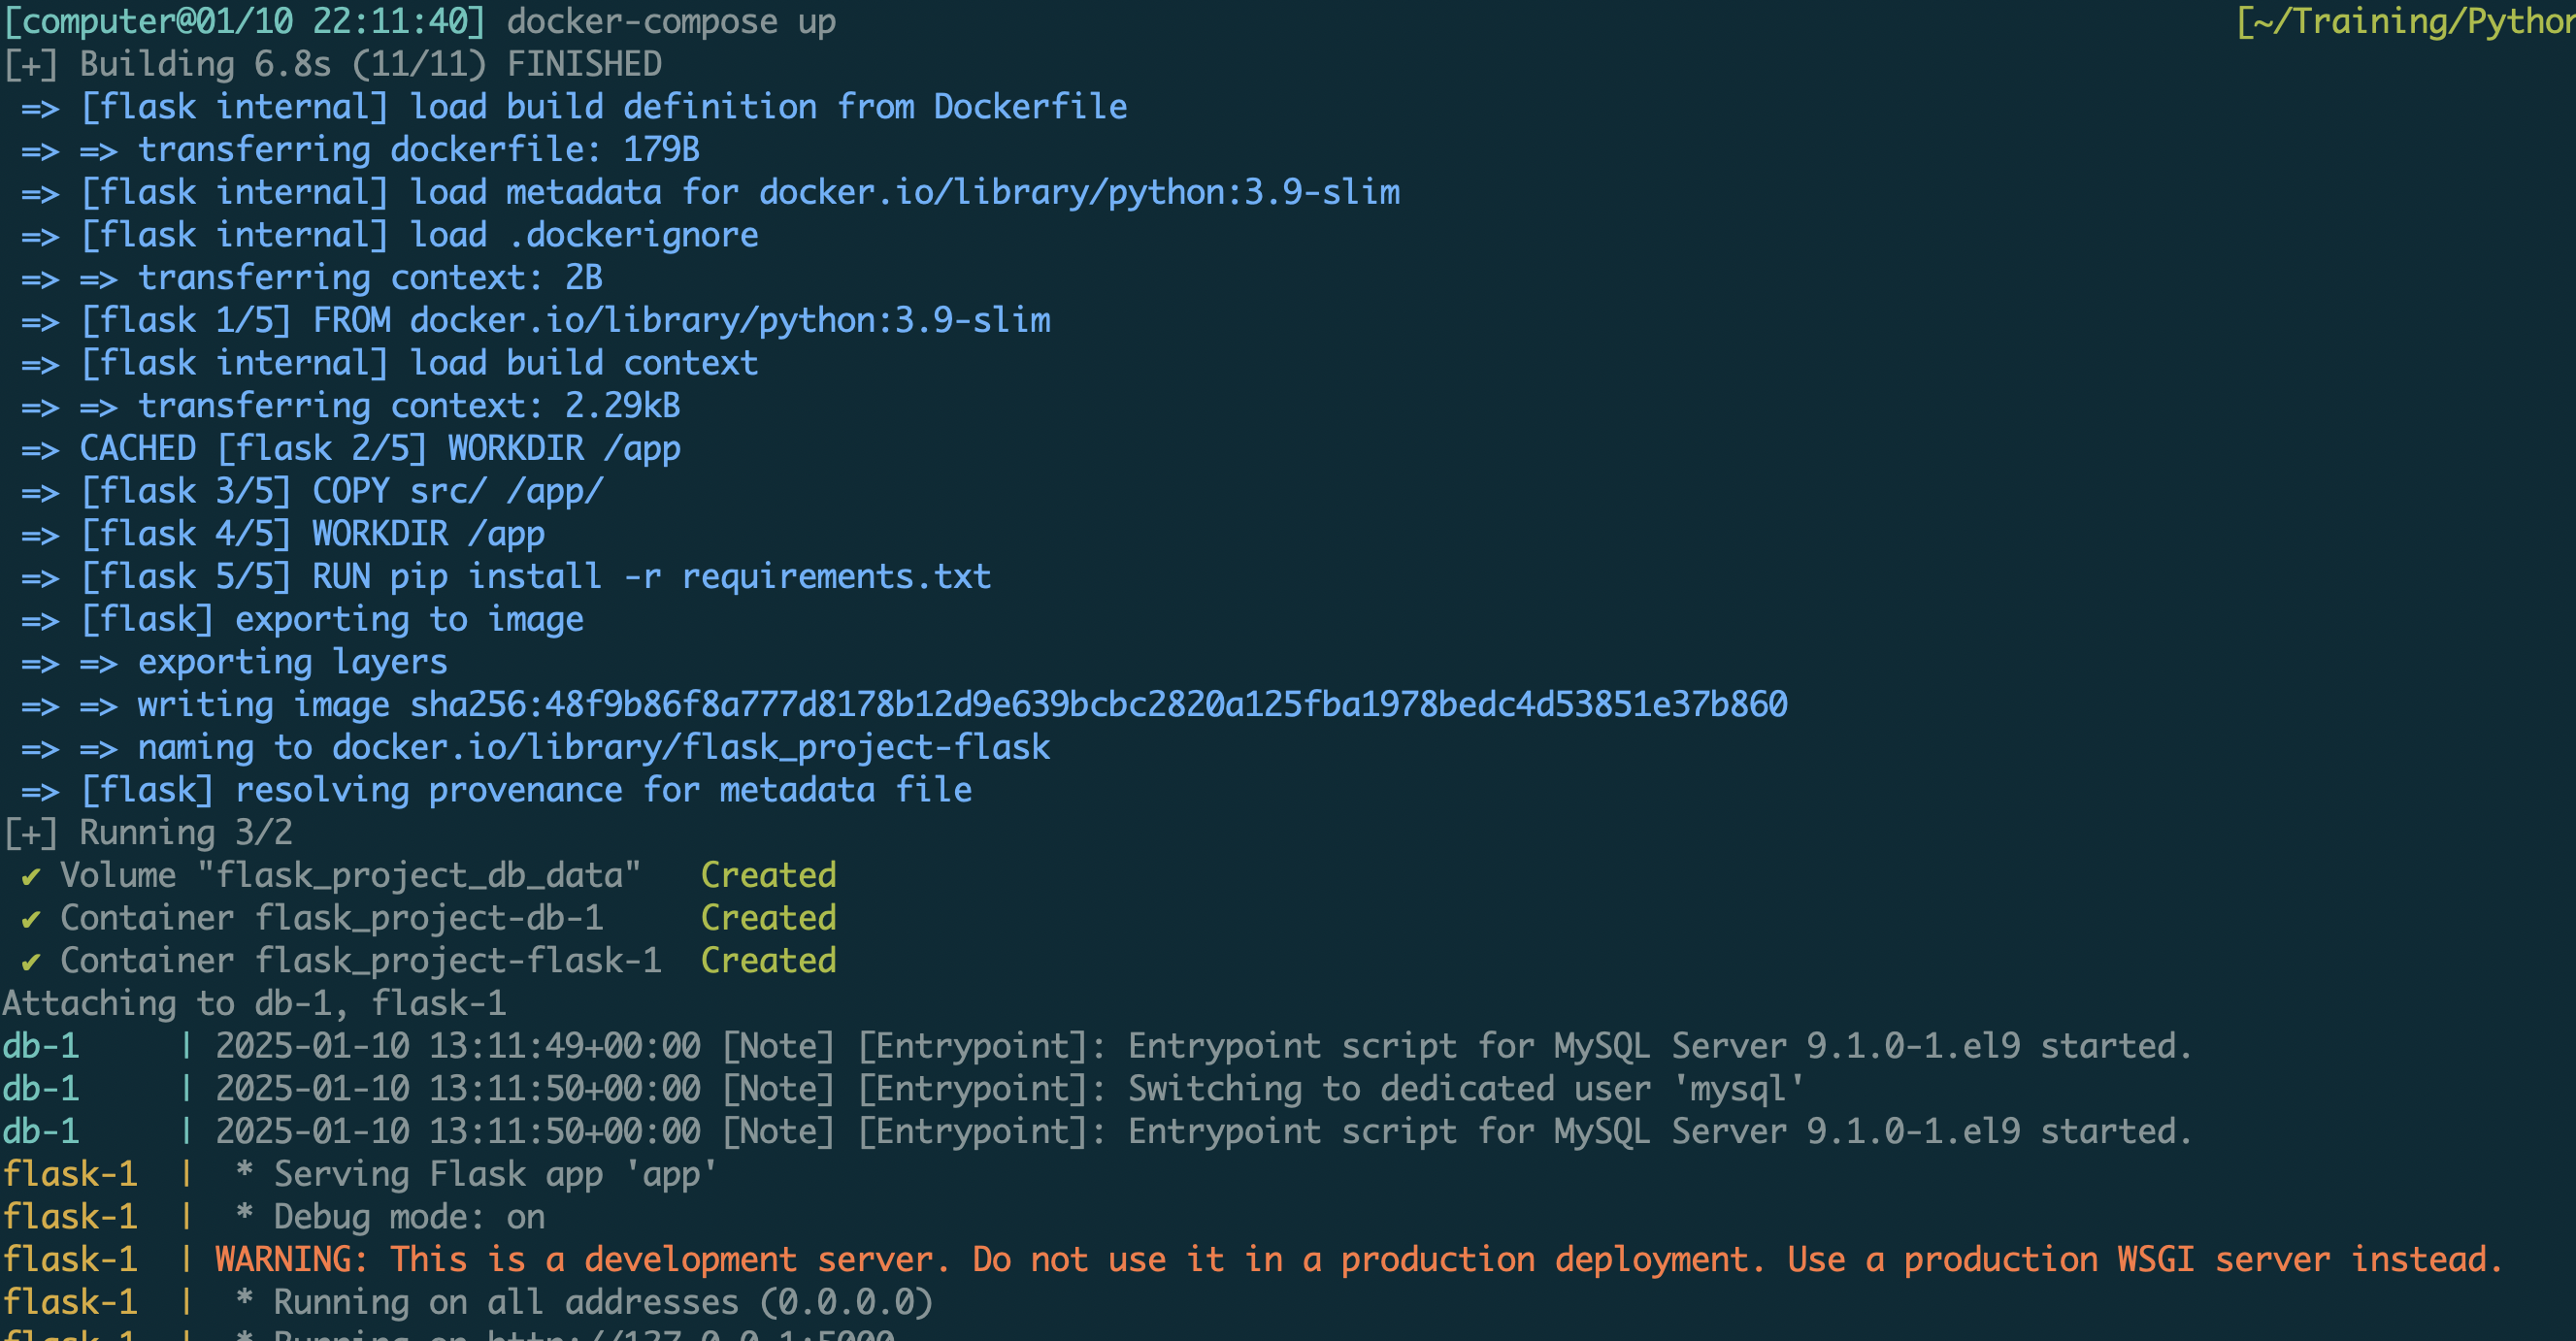
Task: Click the prompt timestamp '[computer@01/10 22:11:40]'
Action: 245,21
